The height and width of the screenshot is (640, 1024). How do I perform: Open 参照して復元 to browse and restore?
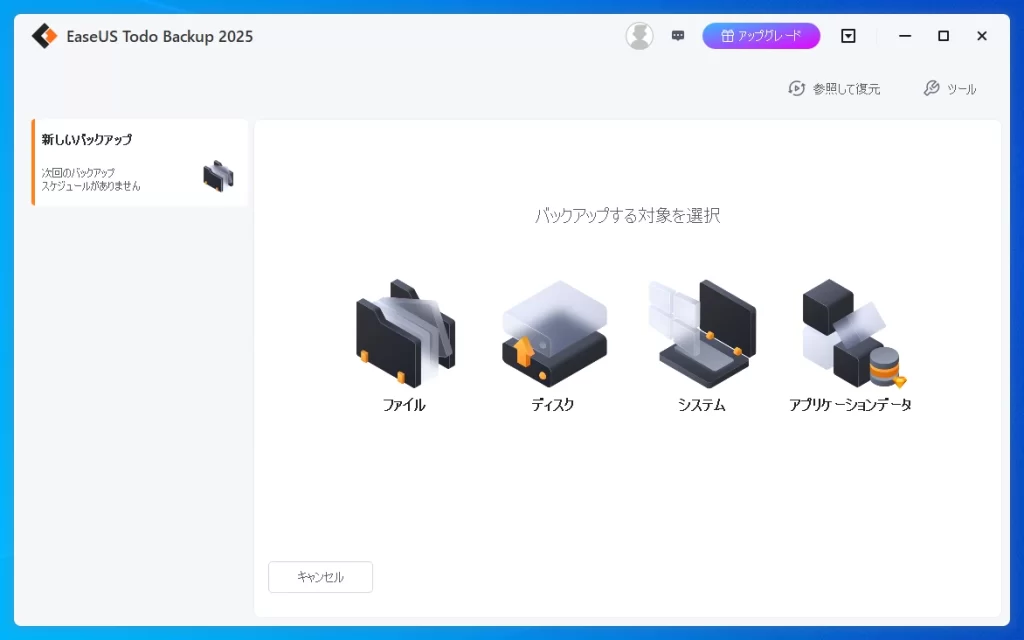coord(834,89)
